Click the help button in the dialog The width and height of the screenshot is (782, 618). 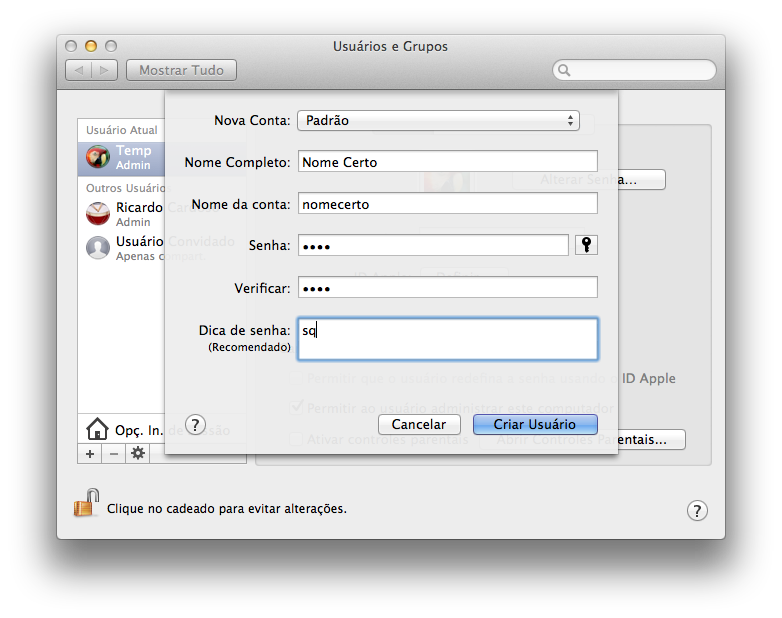(x=196, y=424)
